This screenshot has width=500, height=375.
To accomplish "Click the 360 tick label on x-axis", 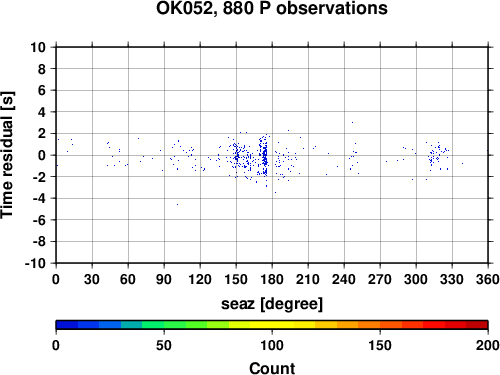I will click(x=488, y=279).
